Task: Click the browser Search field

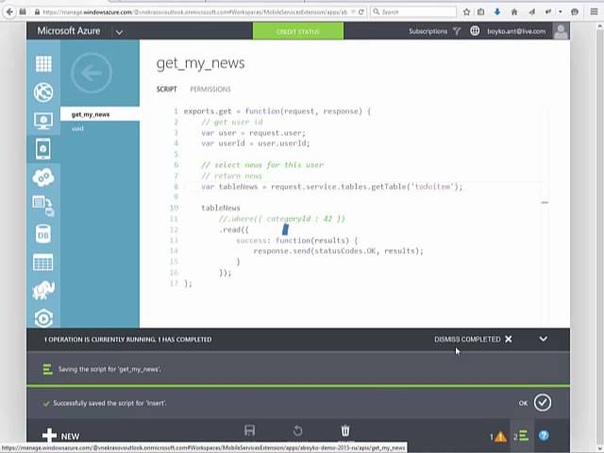Action: [x=414, y=12]
